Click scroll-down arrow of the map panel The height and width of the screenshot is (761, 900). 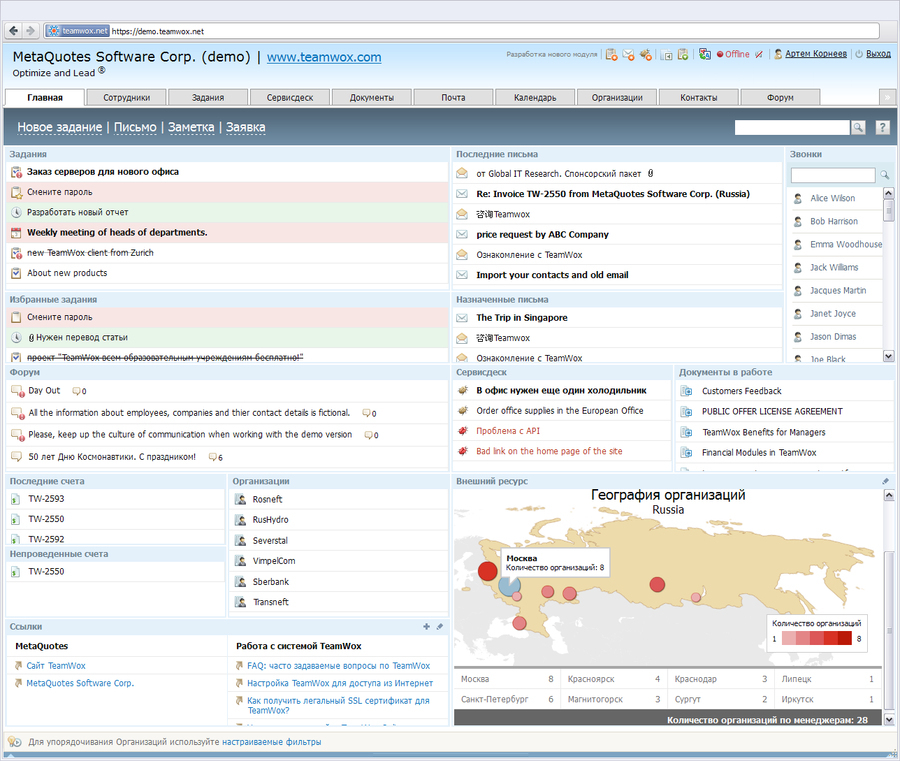pos(888,717)
